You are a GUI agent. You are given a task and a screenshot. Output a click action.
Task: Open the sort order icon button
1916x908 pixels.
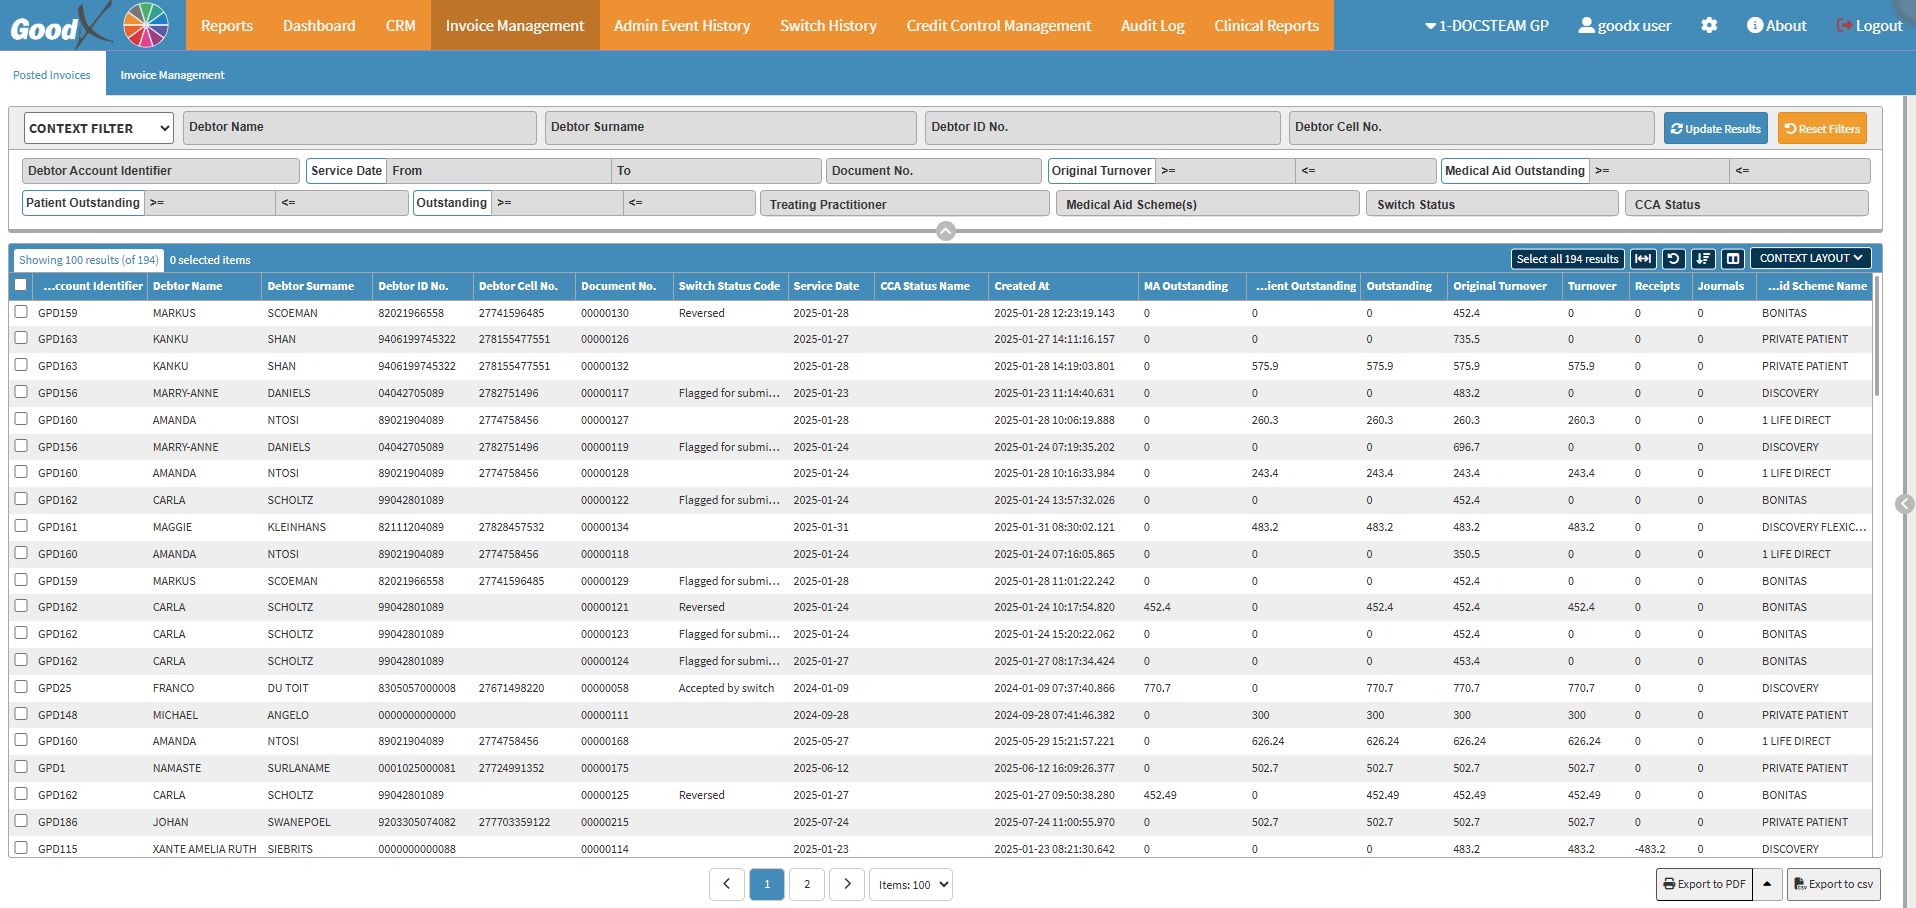[x=1703, y=259]
